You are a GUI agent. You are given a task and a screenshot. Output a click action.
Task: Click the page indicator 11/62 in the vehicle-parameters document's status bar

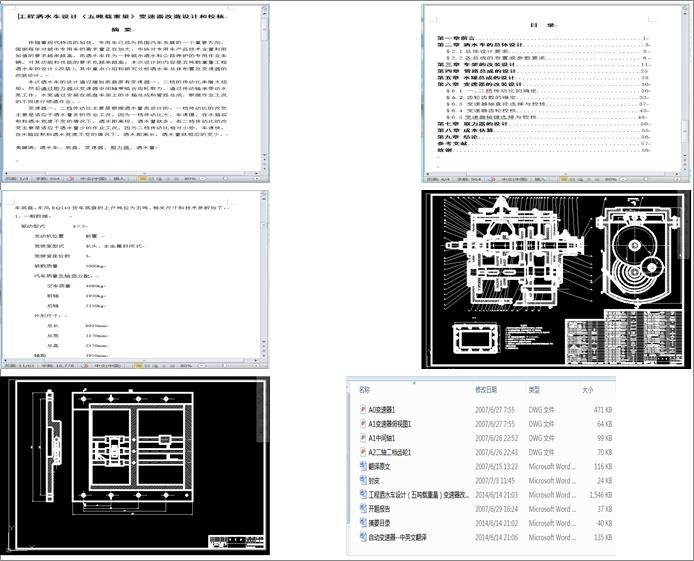20,365
